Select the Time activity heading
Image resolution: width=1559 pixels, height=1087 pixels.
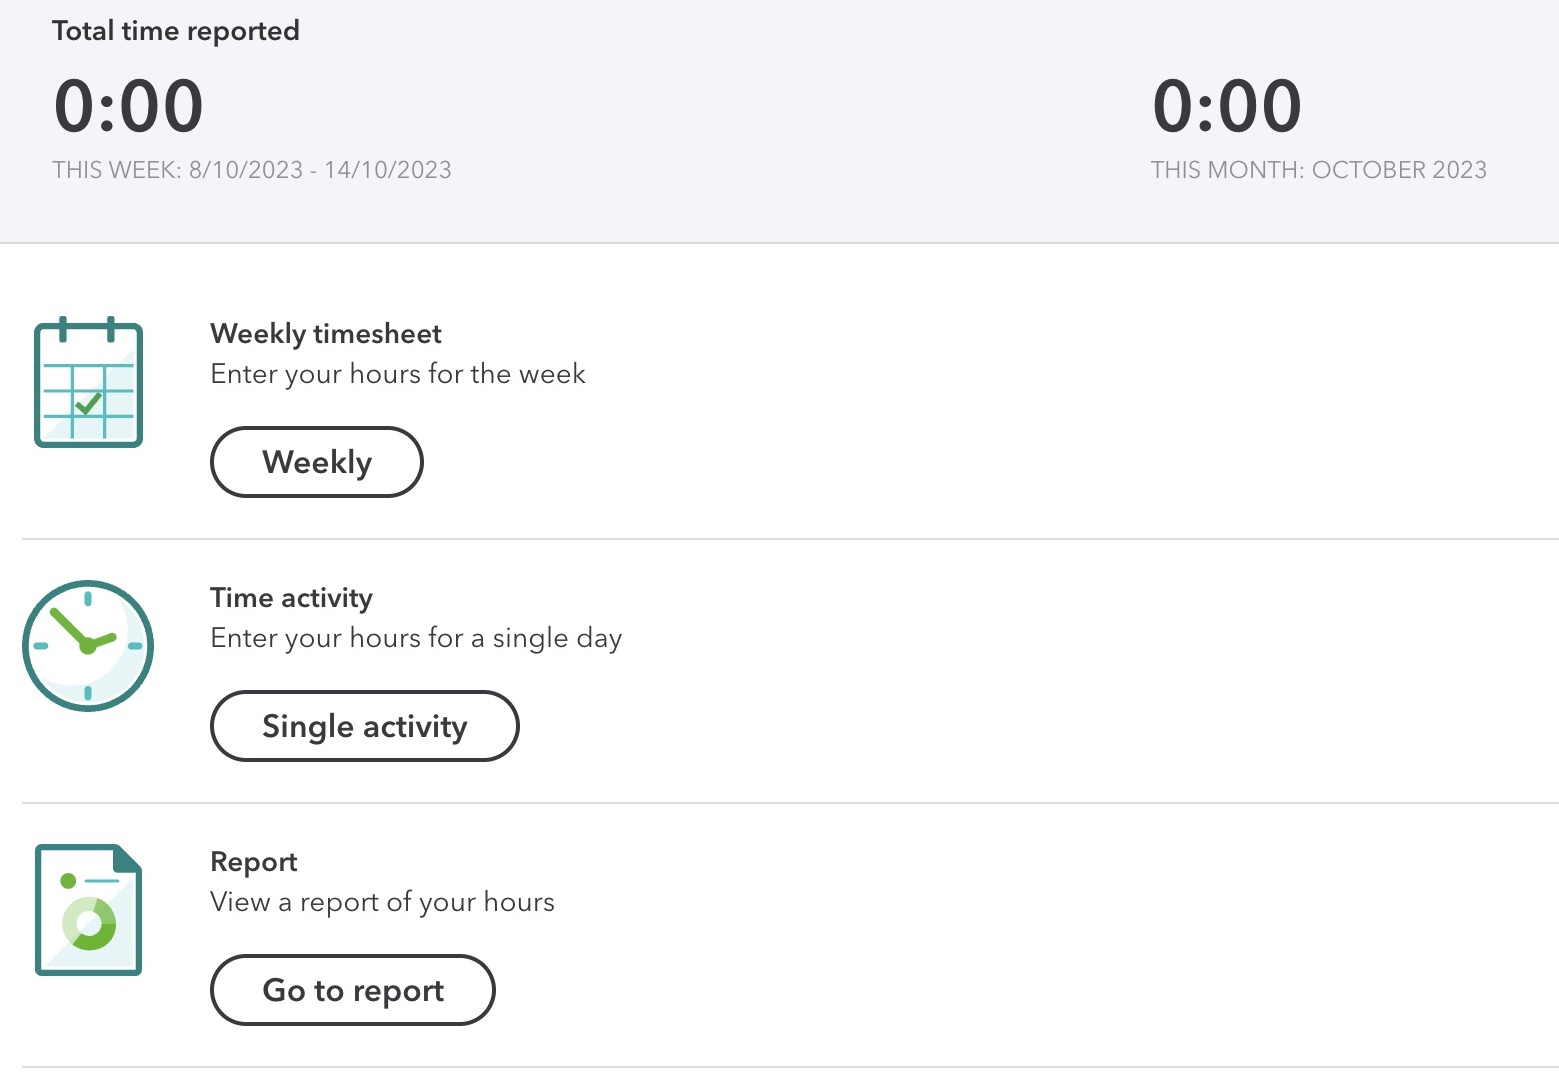click(291, 597)
